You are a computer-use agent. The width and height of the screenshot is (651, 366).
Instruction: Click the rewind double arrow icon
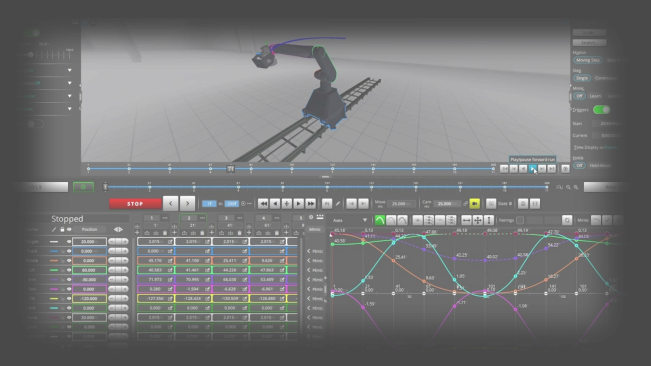click(x=263, y=204)
